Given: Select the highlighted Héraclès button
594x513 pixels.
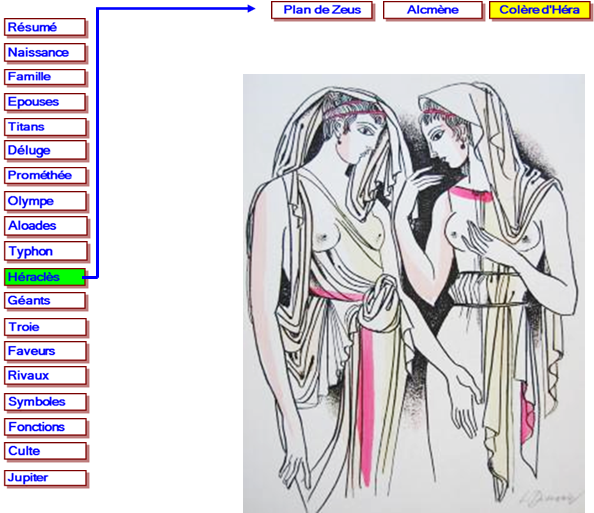Looking at the screenshot, I should click(45, 277).
